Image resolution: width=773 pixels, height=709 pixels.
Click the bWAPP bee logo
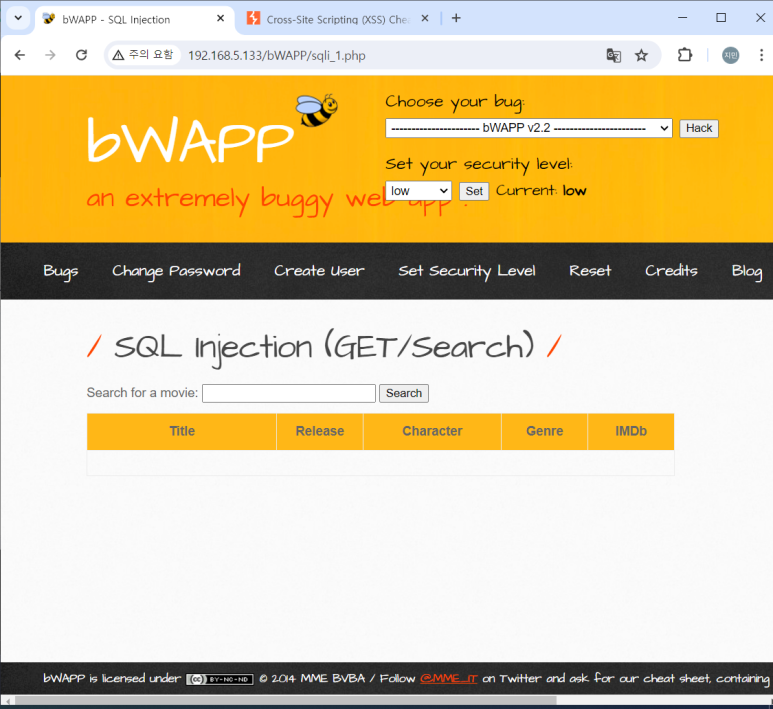(x=316, y=110)
